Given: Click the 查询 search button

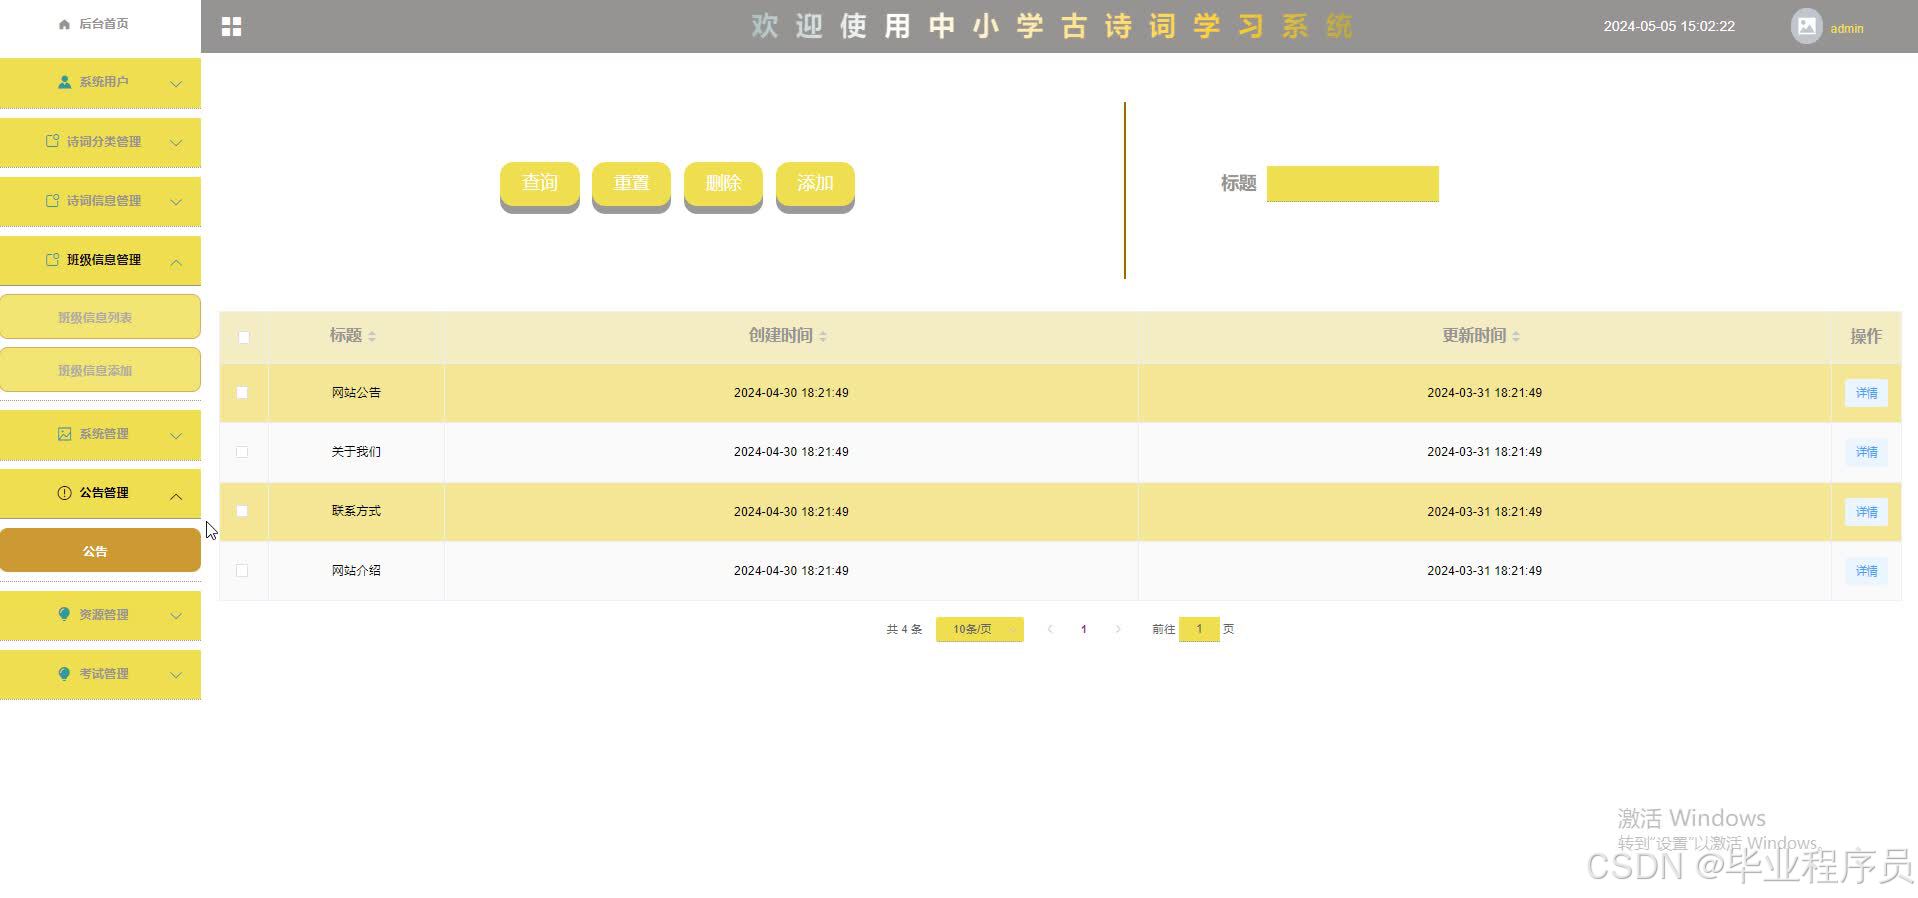Looking at the screenshot, I should pyautogui.click(x=540, y=185).
